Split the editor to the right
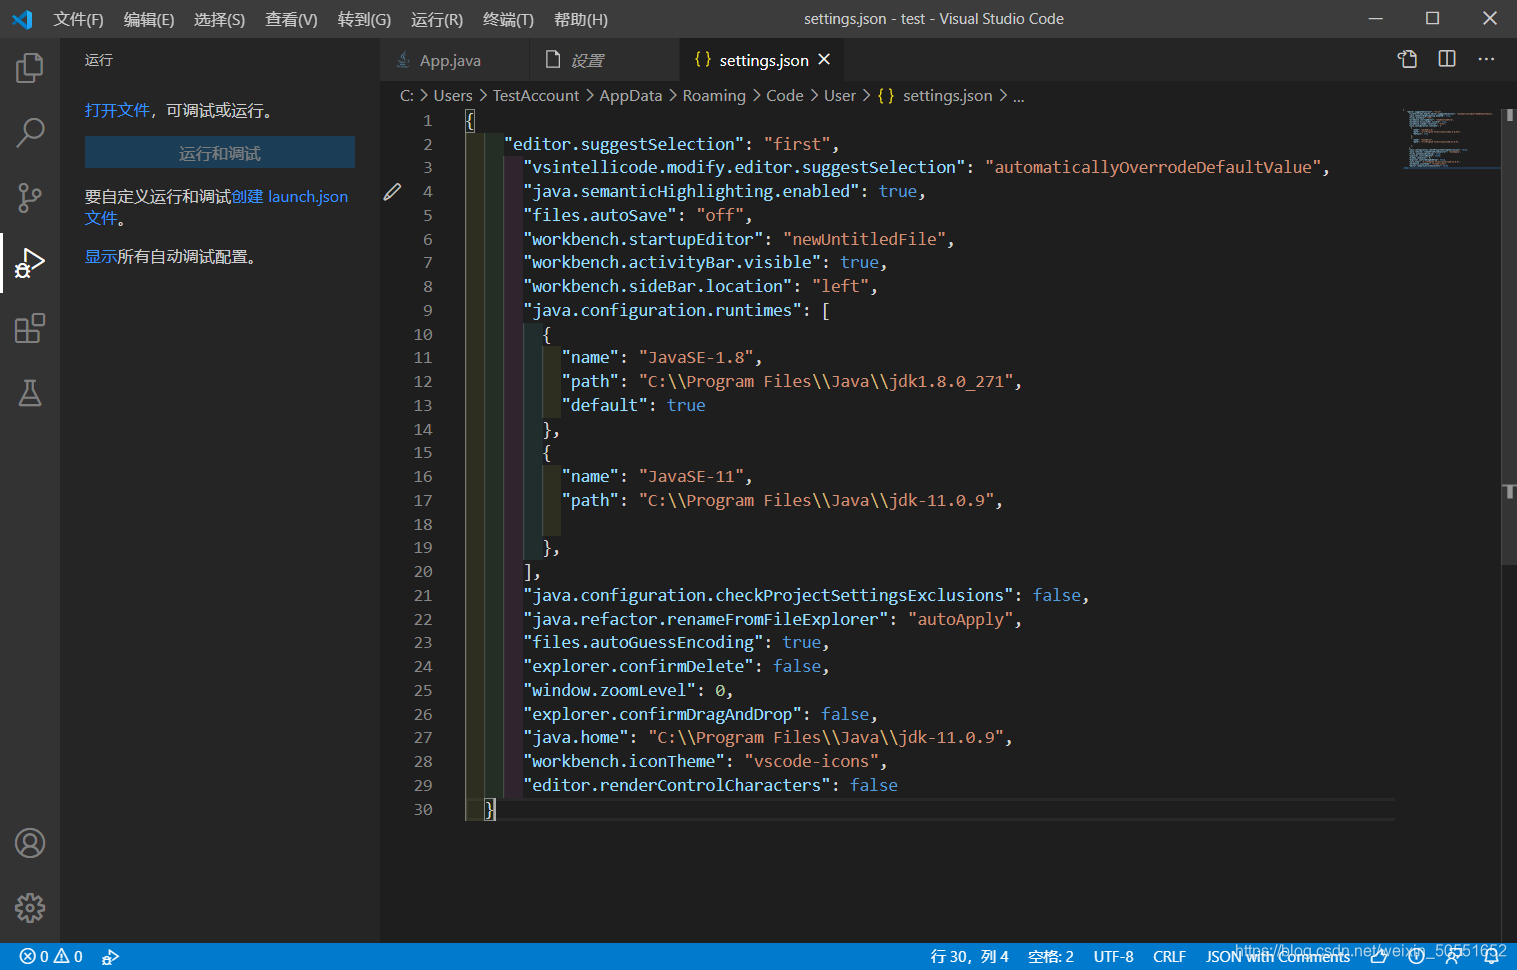Viewport: 1517px width, 970px height. tap(1447, 59)
